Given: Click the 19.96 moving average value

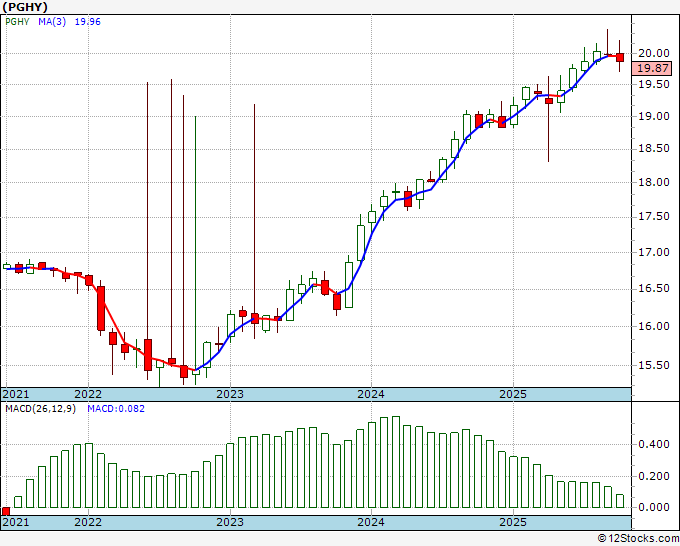Looking at the screenshot, I should 88,22.
